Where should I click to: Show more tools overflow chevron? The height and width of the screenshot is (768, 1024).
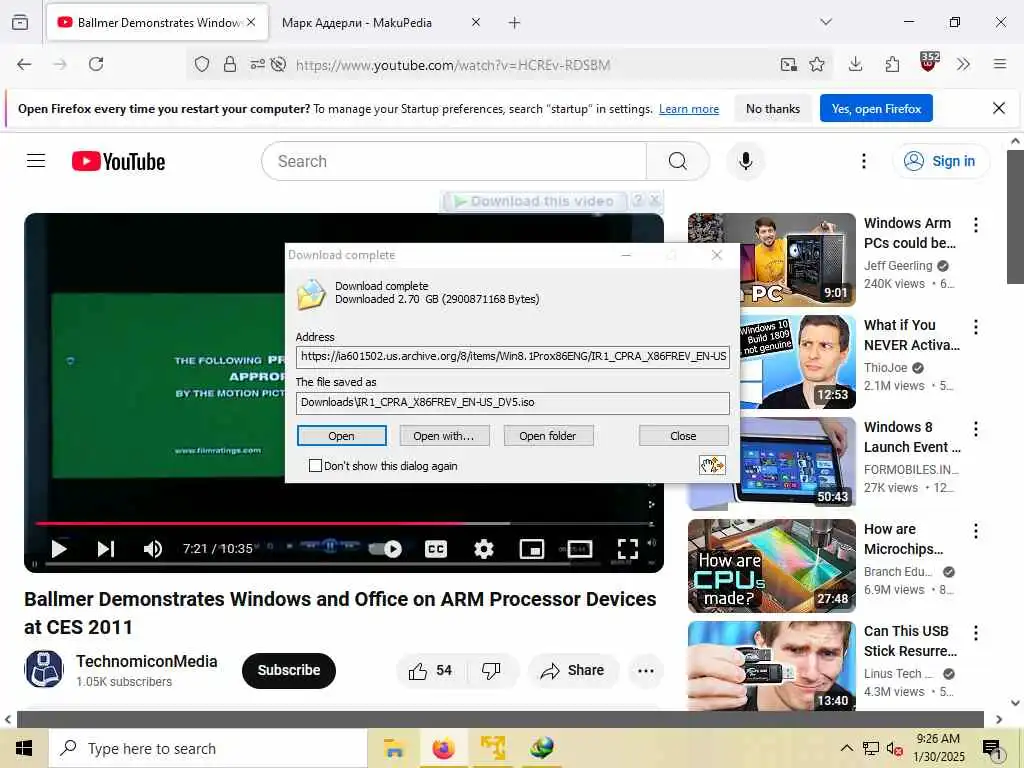963,64
